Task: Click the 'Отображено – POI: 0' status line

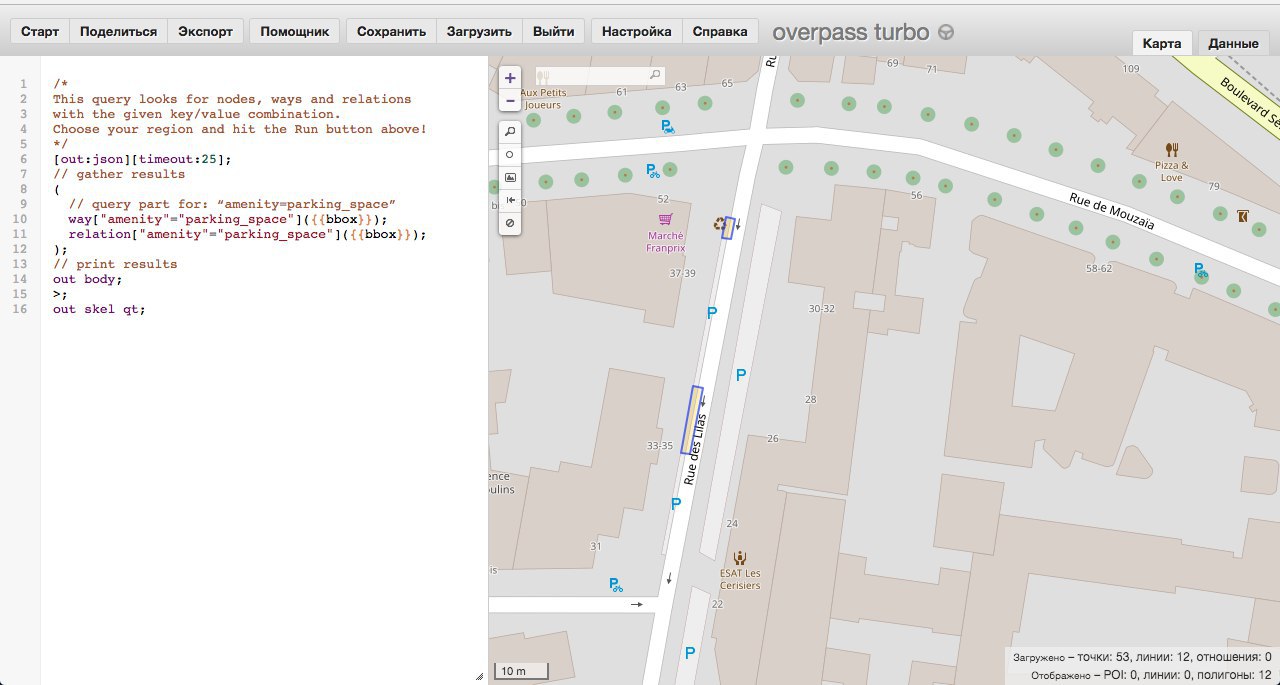Action: point(1151,675)
